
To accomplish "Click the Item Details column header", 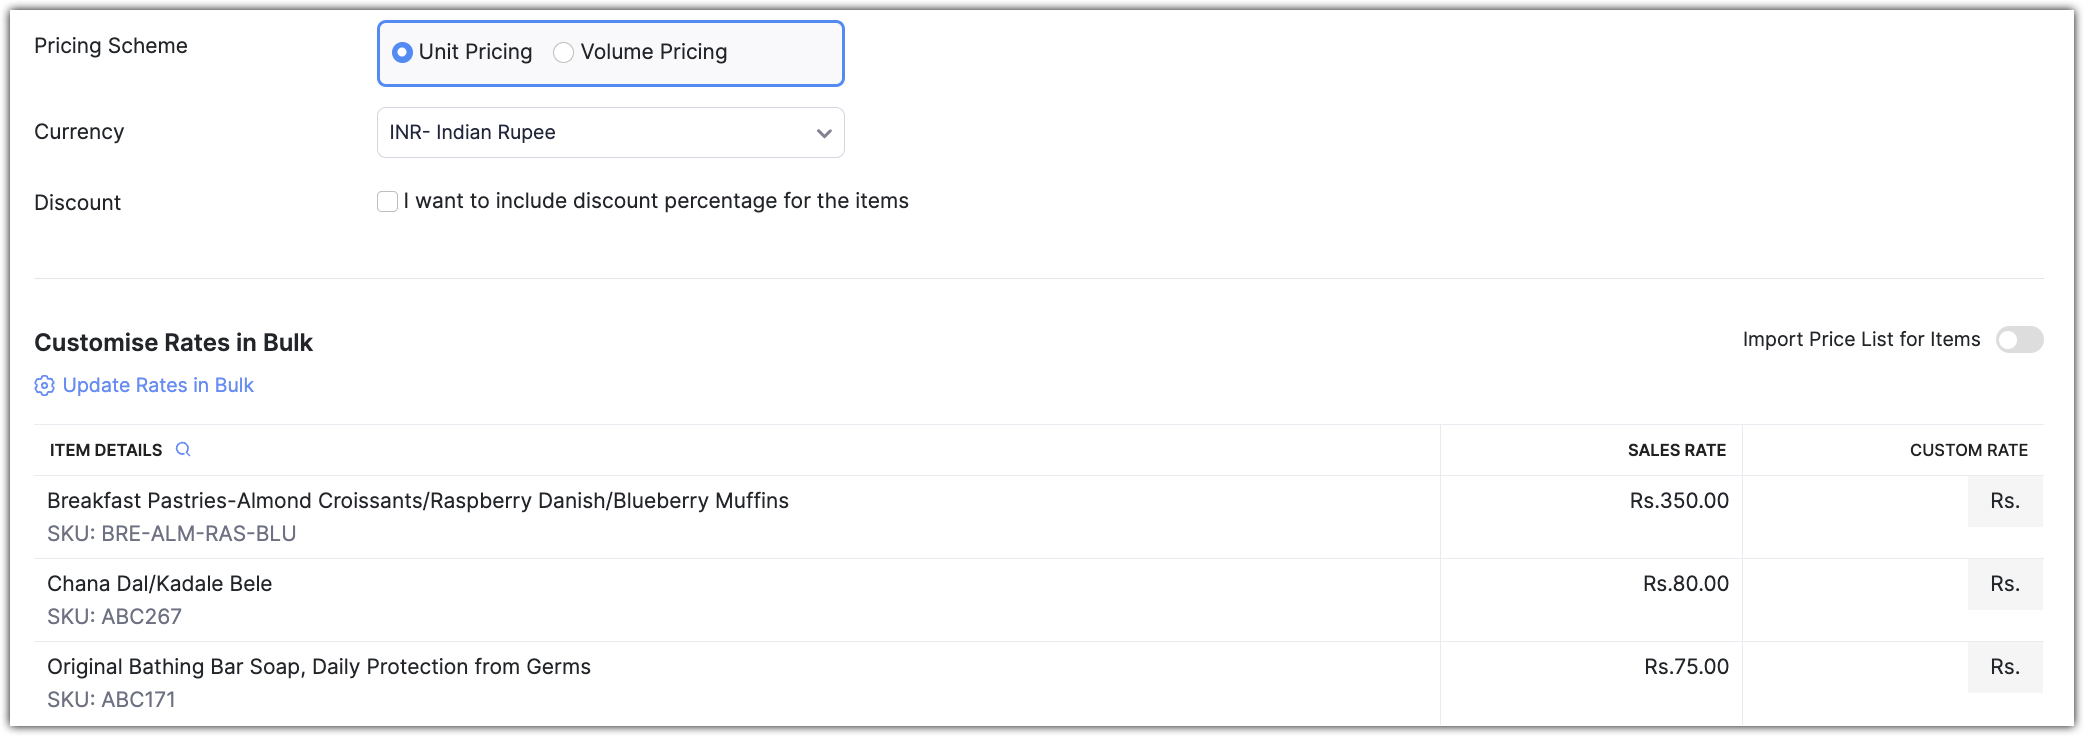I will pyautogui.click(x=106, y=450).
